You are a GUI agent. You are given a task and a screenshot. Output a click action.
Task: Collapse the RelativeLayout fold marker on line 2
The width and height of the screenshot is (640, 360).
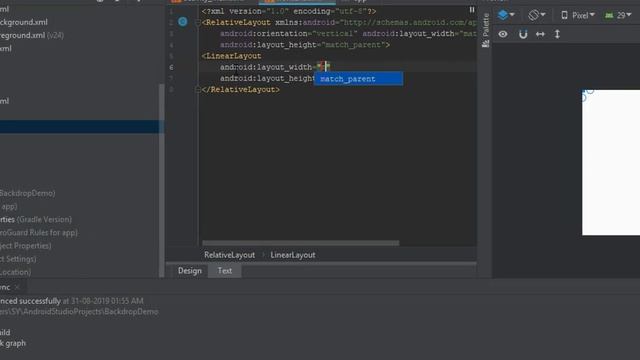click(198, 22)
